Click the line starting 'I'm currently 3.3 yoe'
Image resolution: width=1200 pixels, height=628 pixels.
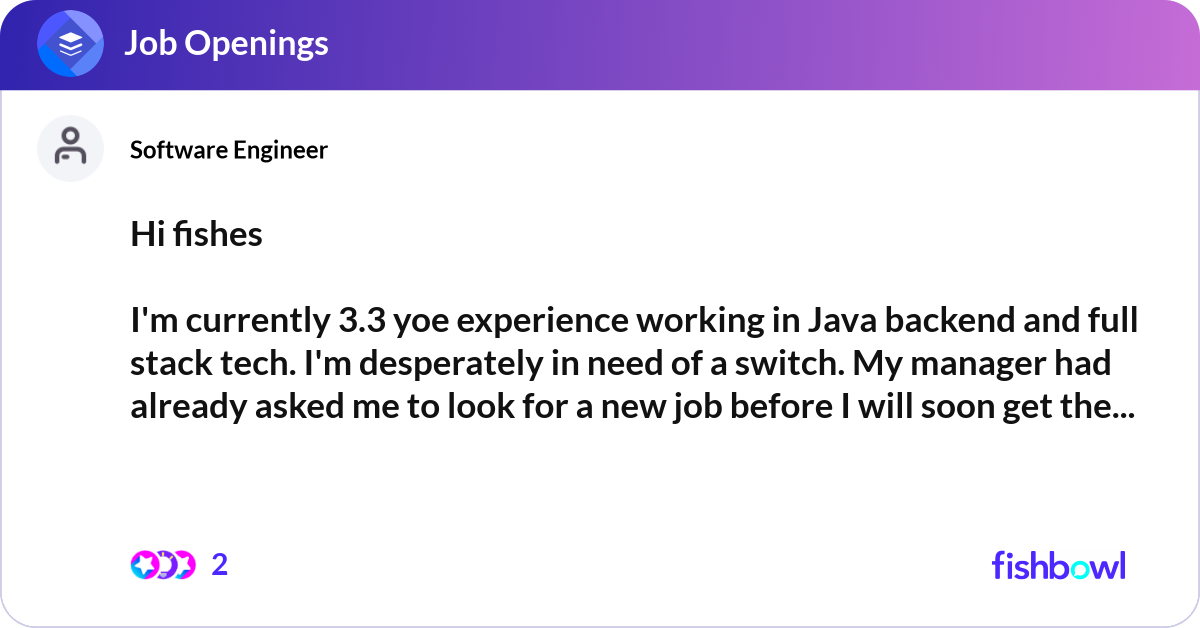pyautogui.click(x=635, y=322)
